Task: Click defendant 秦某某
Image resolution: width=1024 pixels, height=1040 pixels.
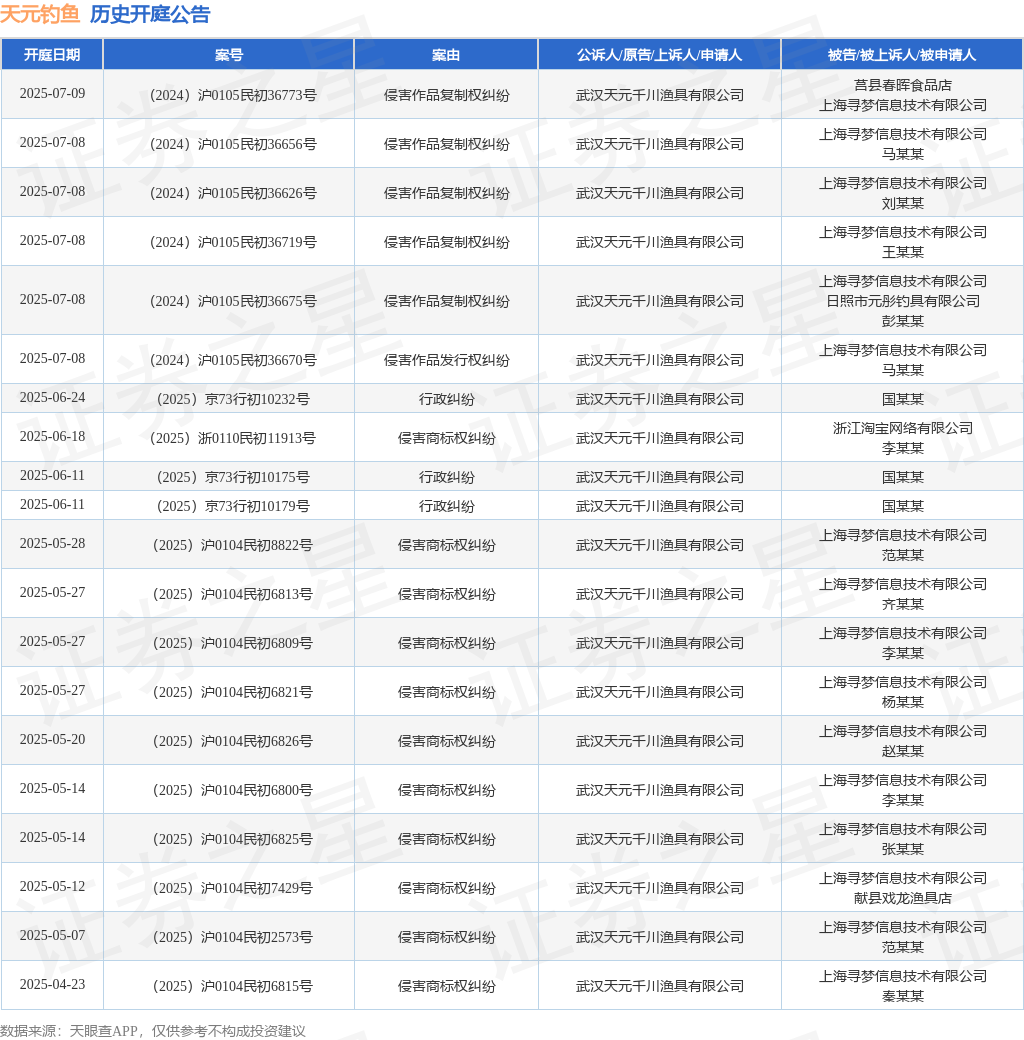Action: [x=903, y=997]
